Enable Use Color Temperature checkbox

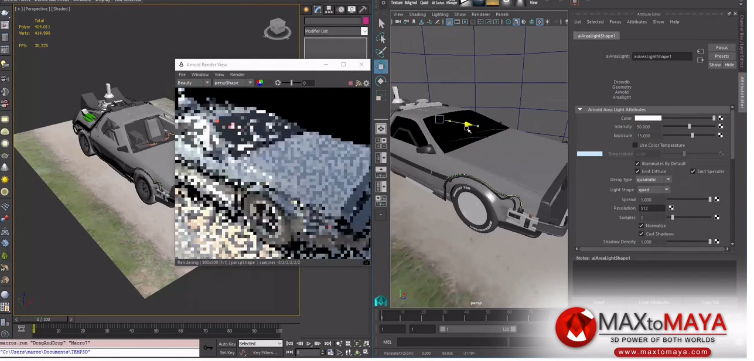[x=635, y=145]
